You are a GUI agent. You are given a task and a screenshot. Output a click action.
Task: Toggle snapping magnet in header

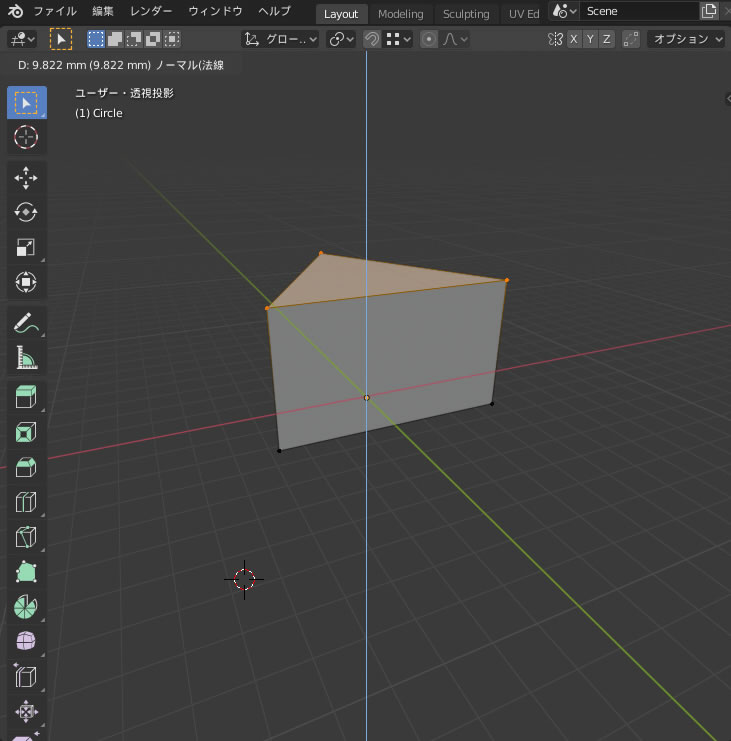371,39
